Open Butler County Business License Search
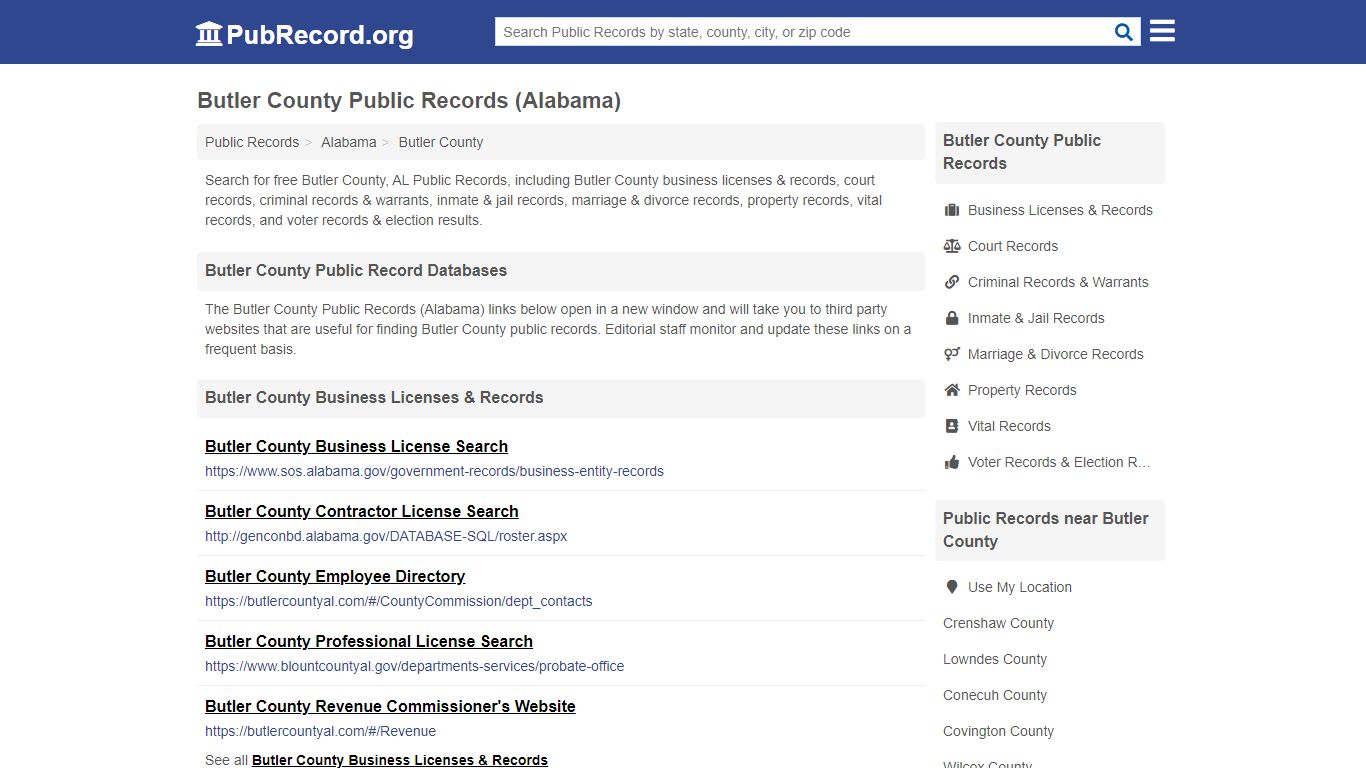The width and height of the screenshot is (1366, 768). [x=356, y=446]
